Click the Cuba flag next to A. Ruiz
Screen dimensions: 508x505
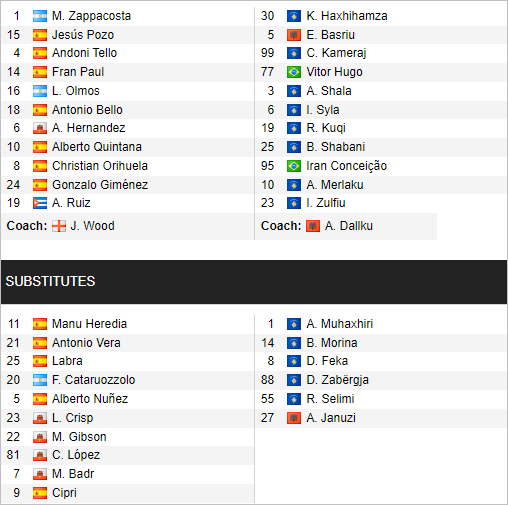coord(40,203)
